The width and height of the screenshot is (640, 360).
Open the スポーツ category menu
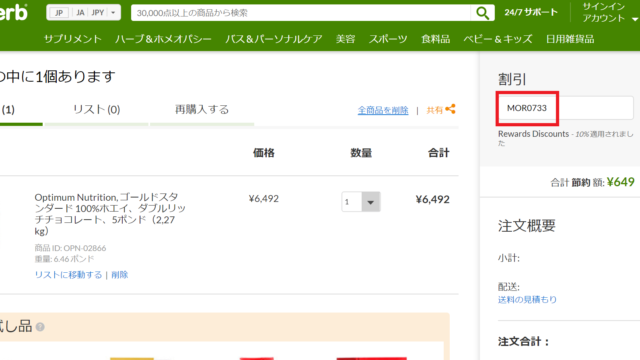tap(388, 39)
